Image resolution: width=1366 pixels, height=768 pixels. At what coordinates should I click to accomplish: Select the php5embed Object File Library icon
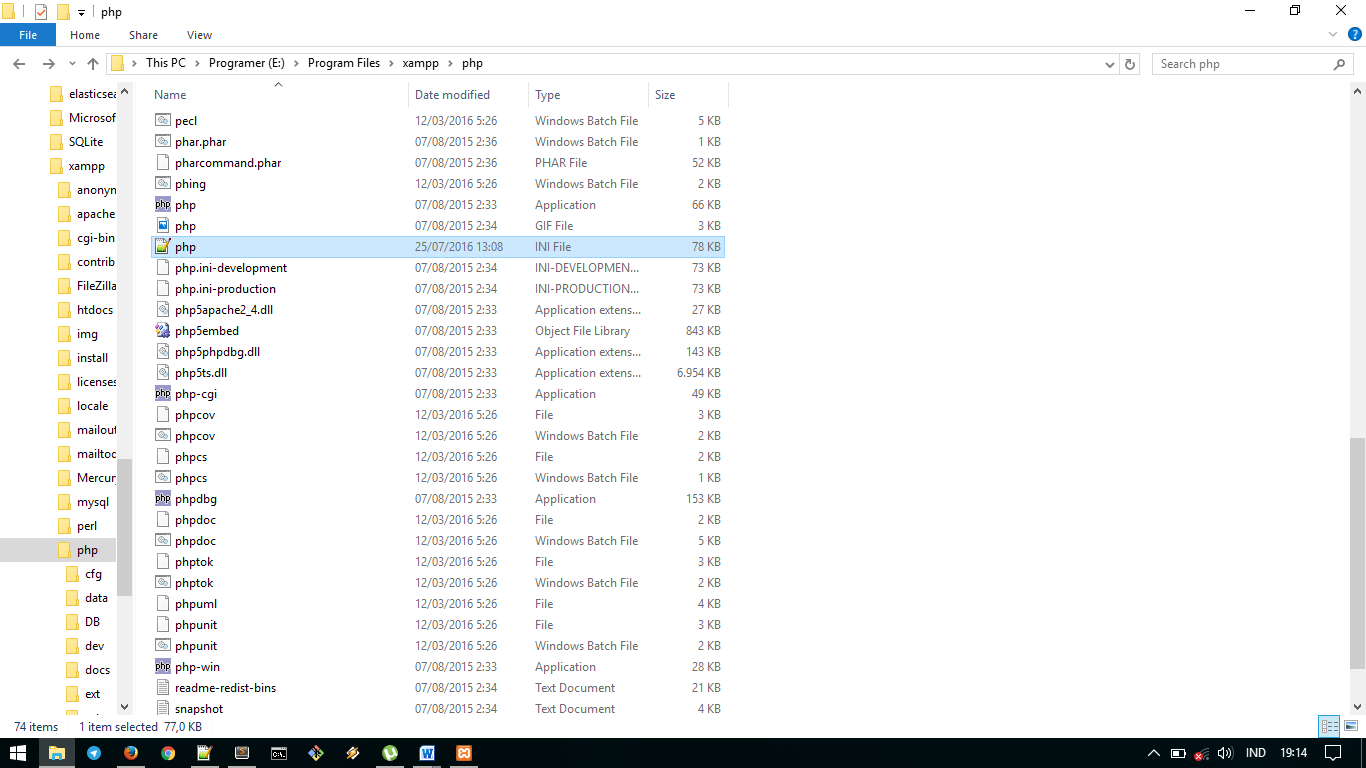163,330
